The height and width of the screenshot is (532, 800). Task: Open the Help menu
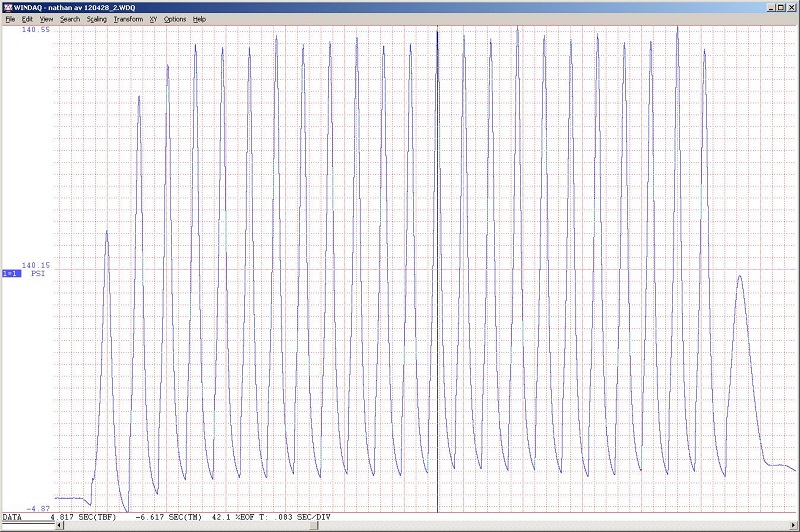[199, 19]
